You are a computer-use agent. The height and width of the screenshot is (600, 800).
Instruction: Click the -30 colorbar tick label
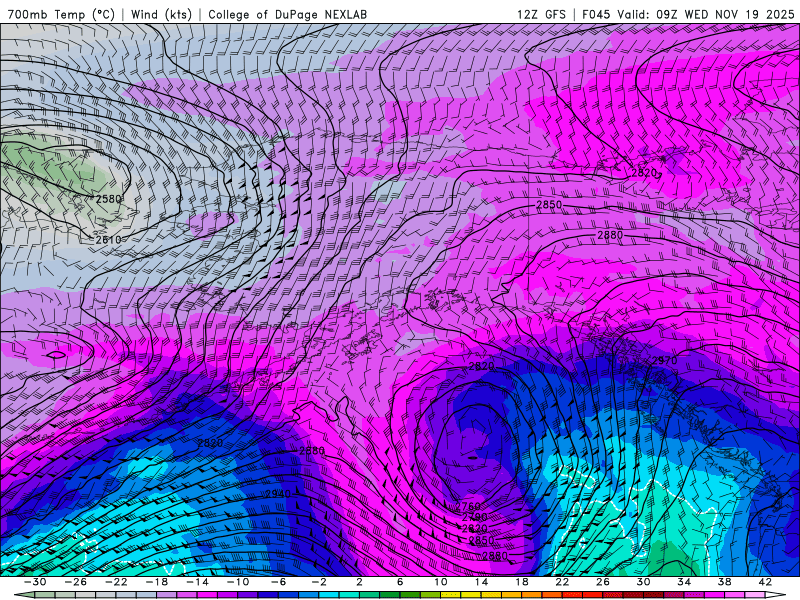[35, 582]
